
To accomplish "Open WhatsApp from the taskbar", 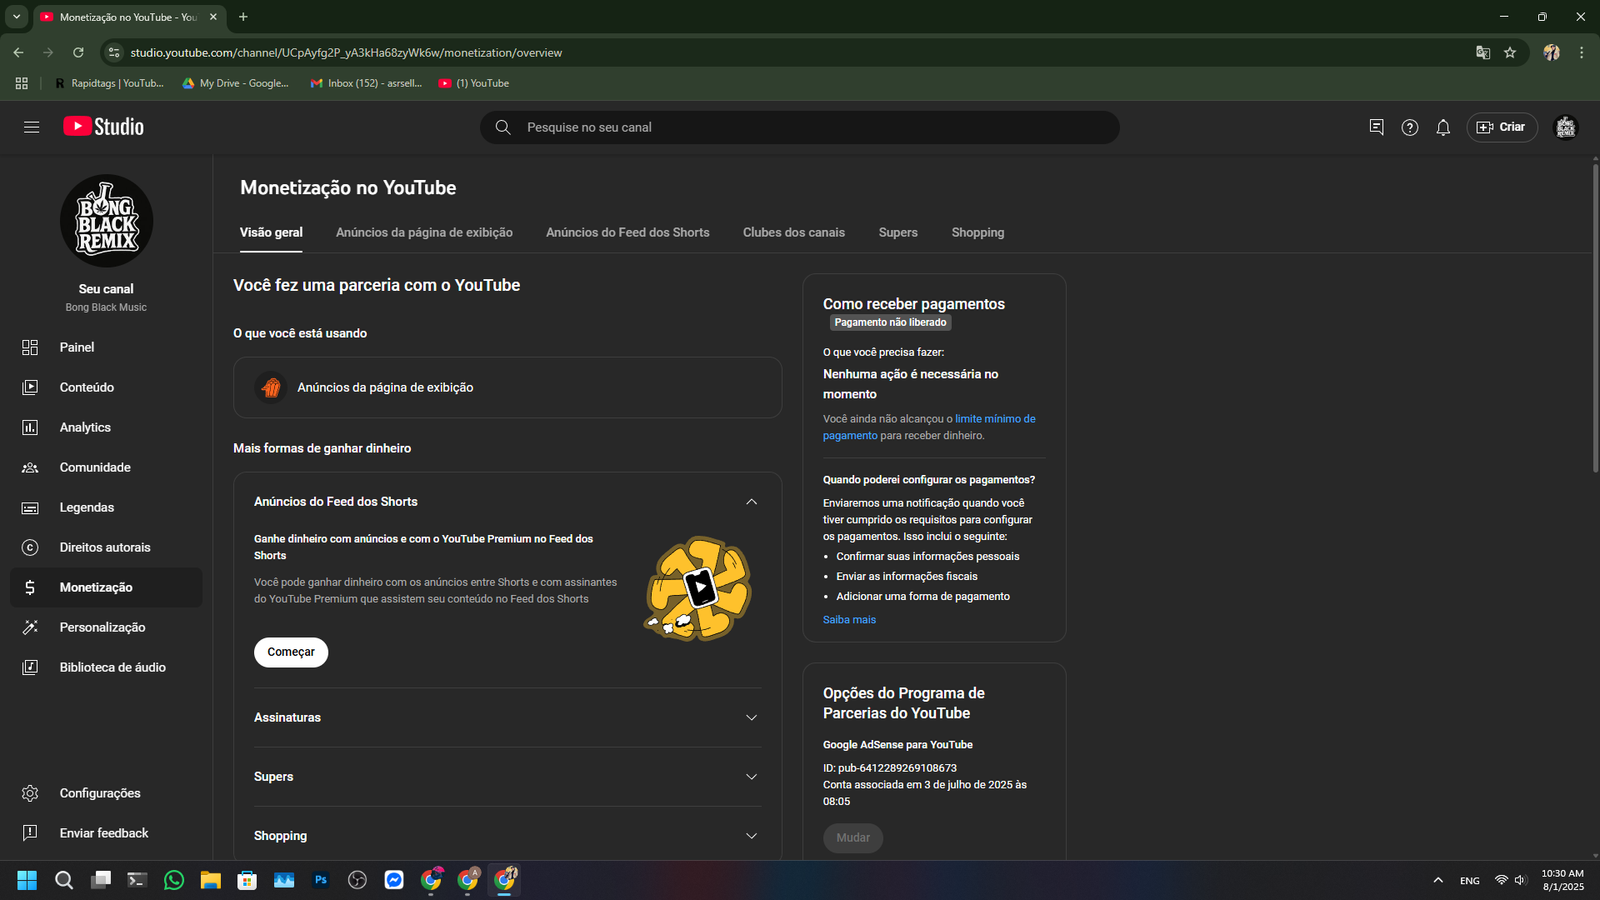I will (174, 880).
